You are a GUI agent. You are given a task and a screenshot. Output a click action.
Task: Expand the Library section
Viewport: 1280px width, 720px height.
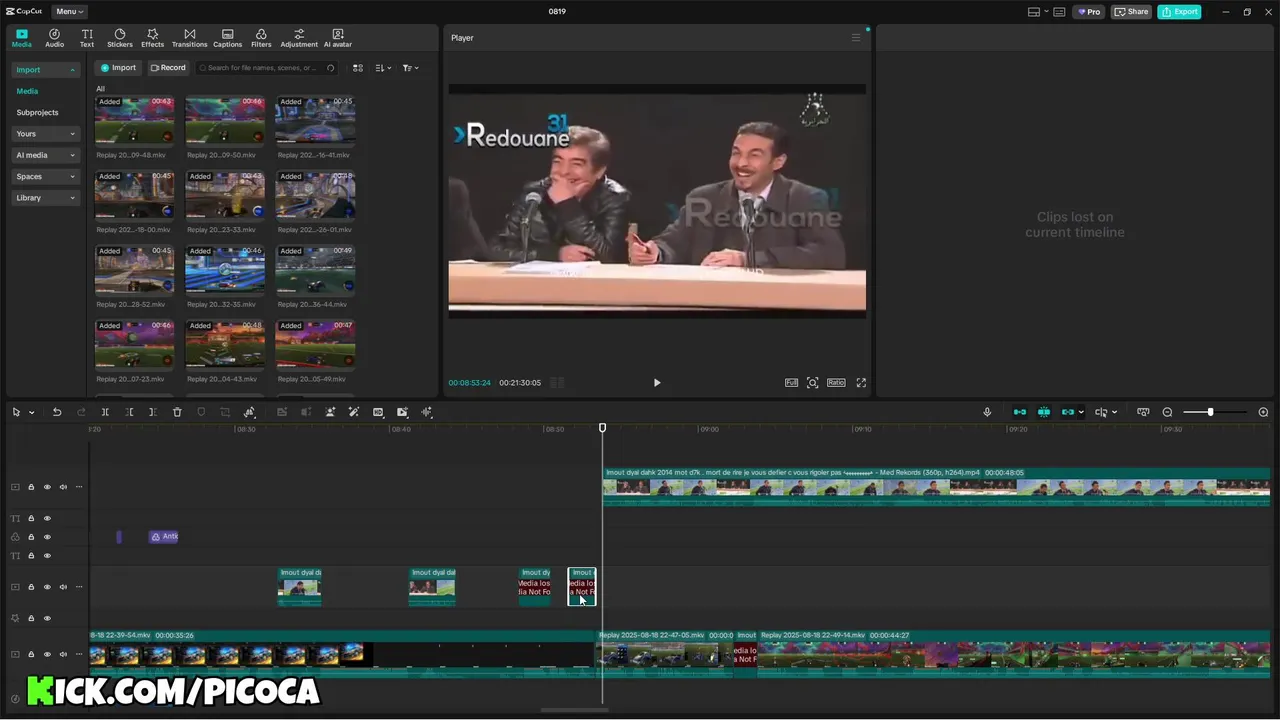click(45, 198)
